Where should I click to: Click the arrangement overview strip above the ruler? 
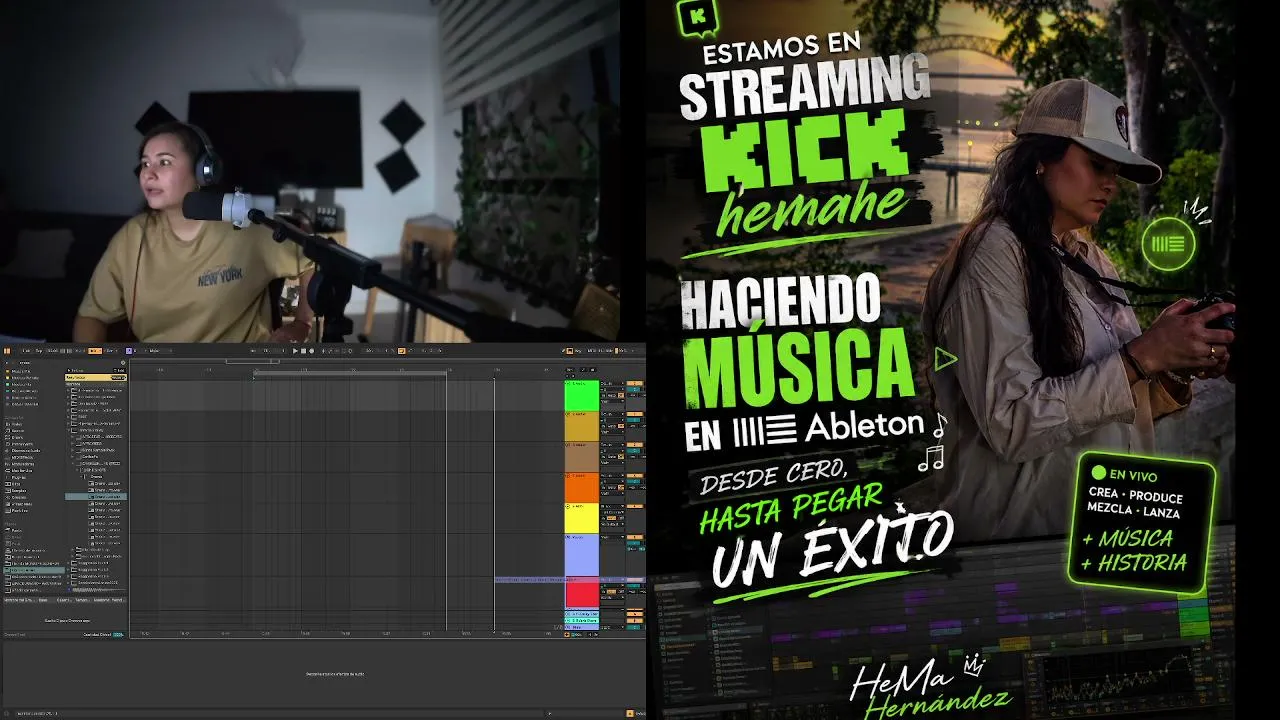pos(345,362)
